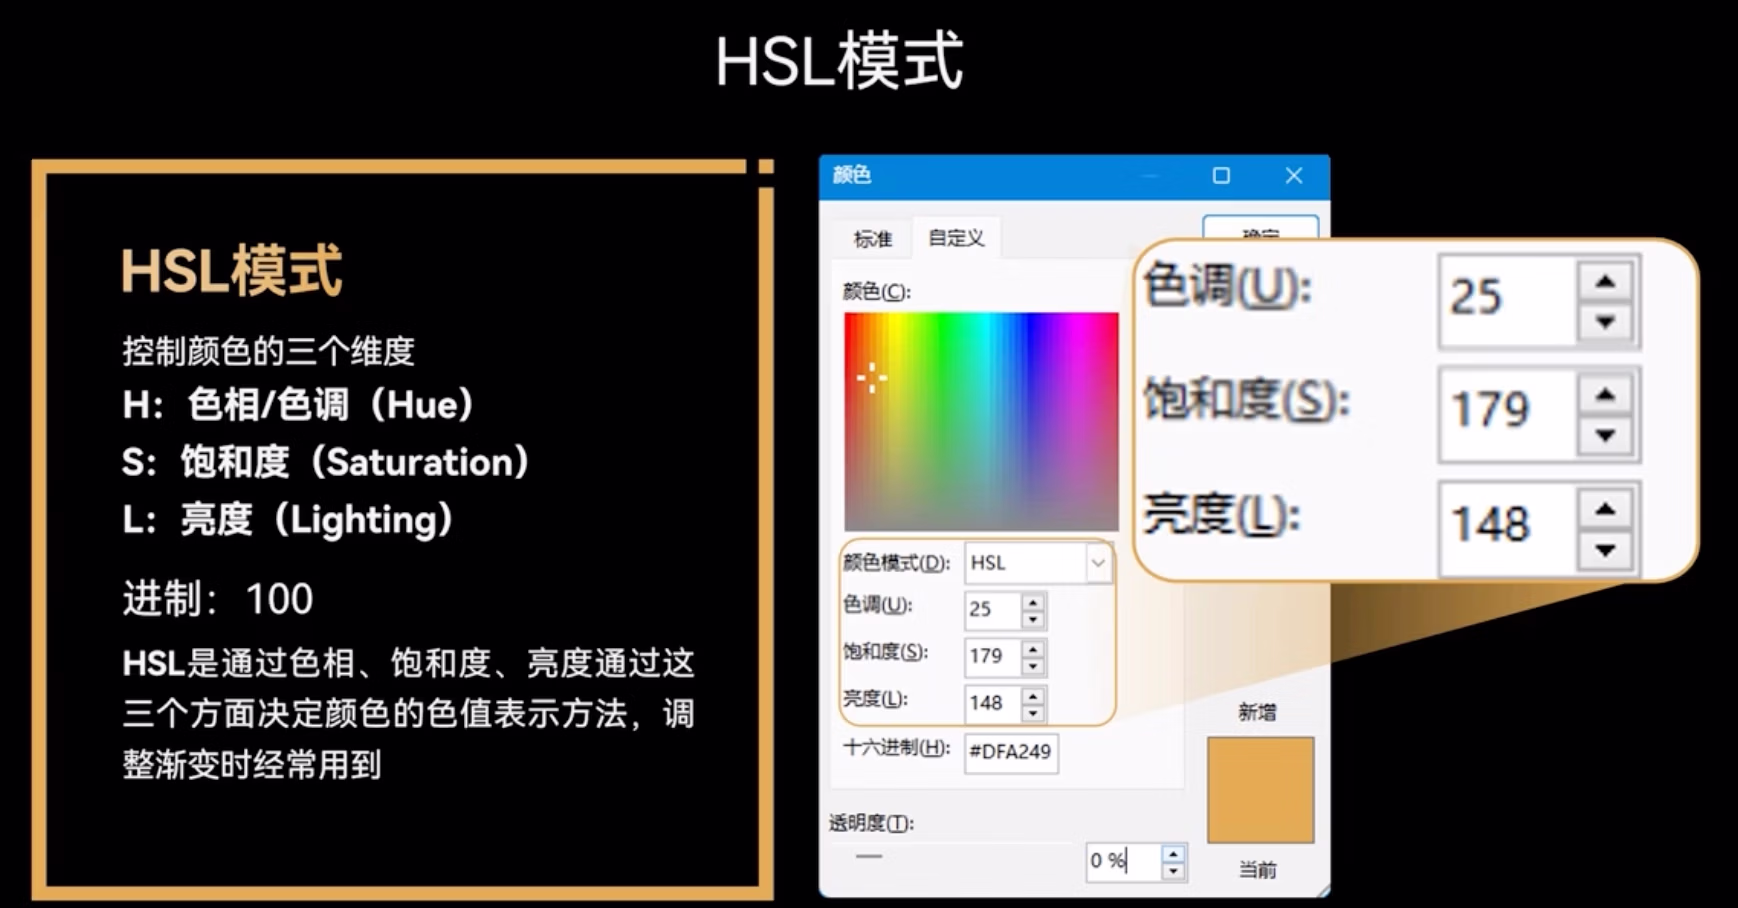
Task: Switch to the 标准 tab
Action: (872, 239)
